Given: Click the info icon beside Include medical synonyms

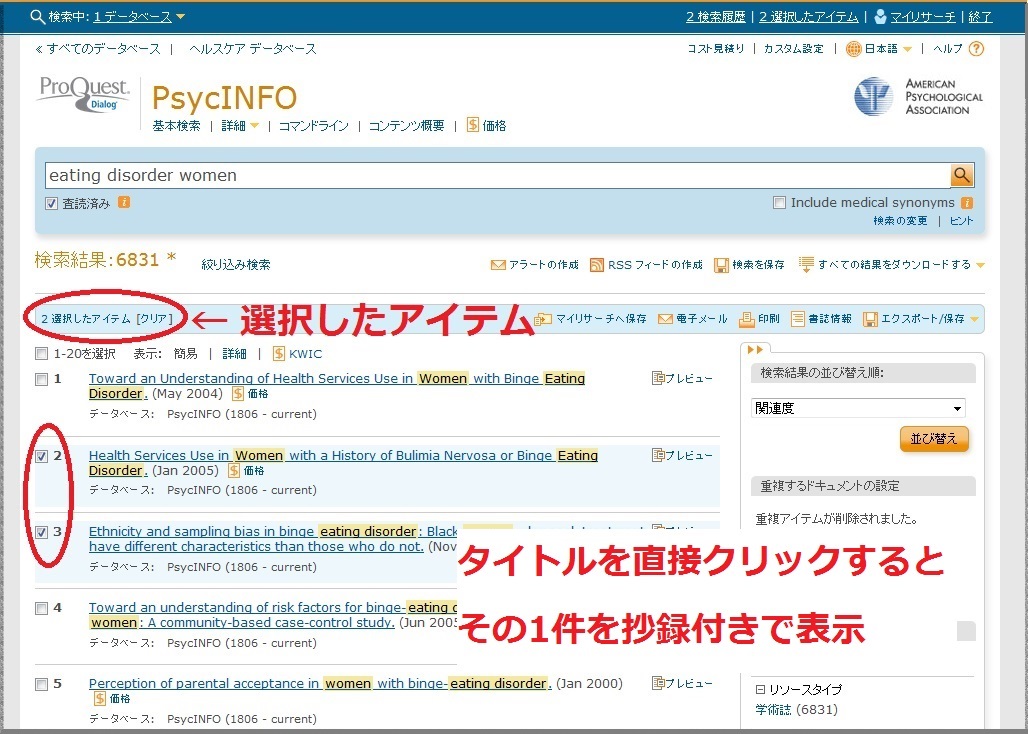Looking at the screenshot, I should (967, 203).
